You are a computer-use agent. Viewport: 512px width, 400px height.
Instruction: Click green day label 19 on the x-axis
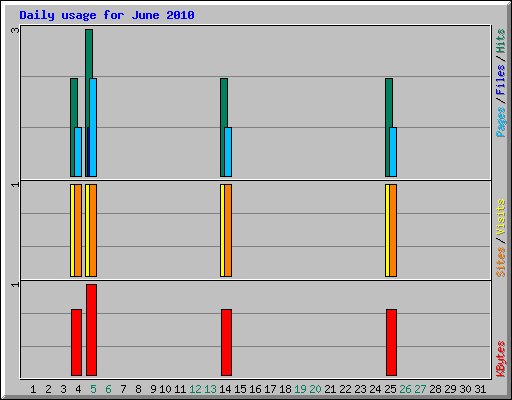tap(300, 389)
